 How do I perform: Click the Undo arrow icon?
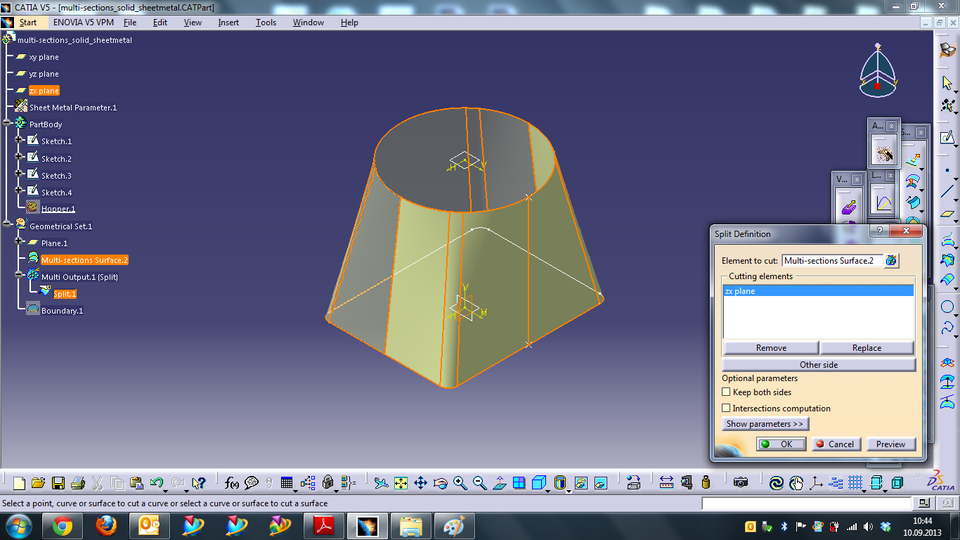point(156,483)
